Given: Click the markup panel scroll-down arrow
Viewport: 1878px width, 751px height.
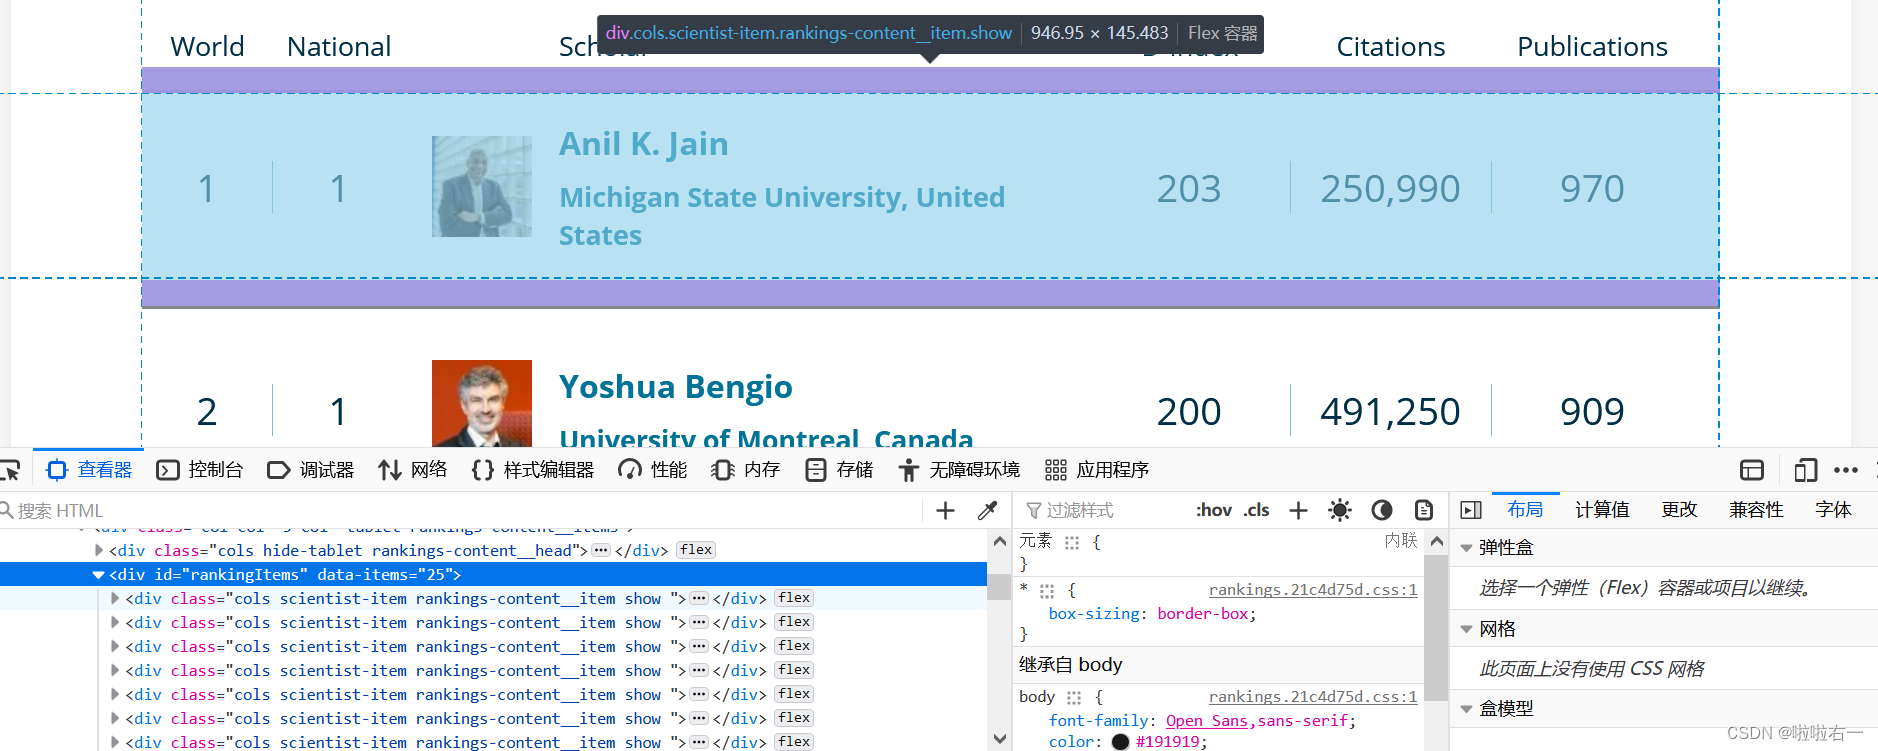Looking at the screenshot, I should (x=999, y=739).
